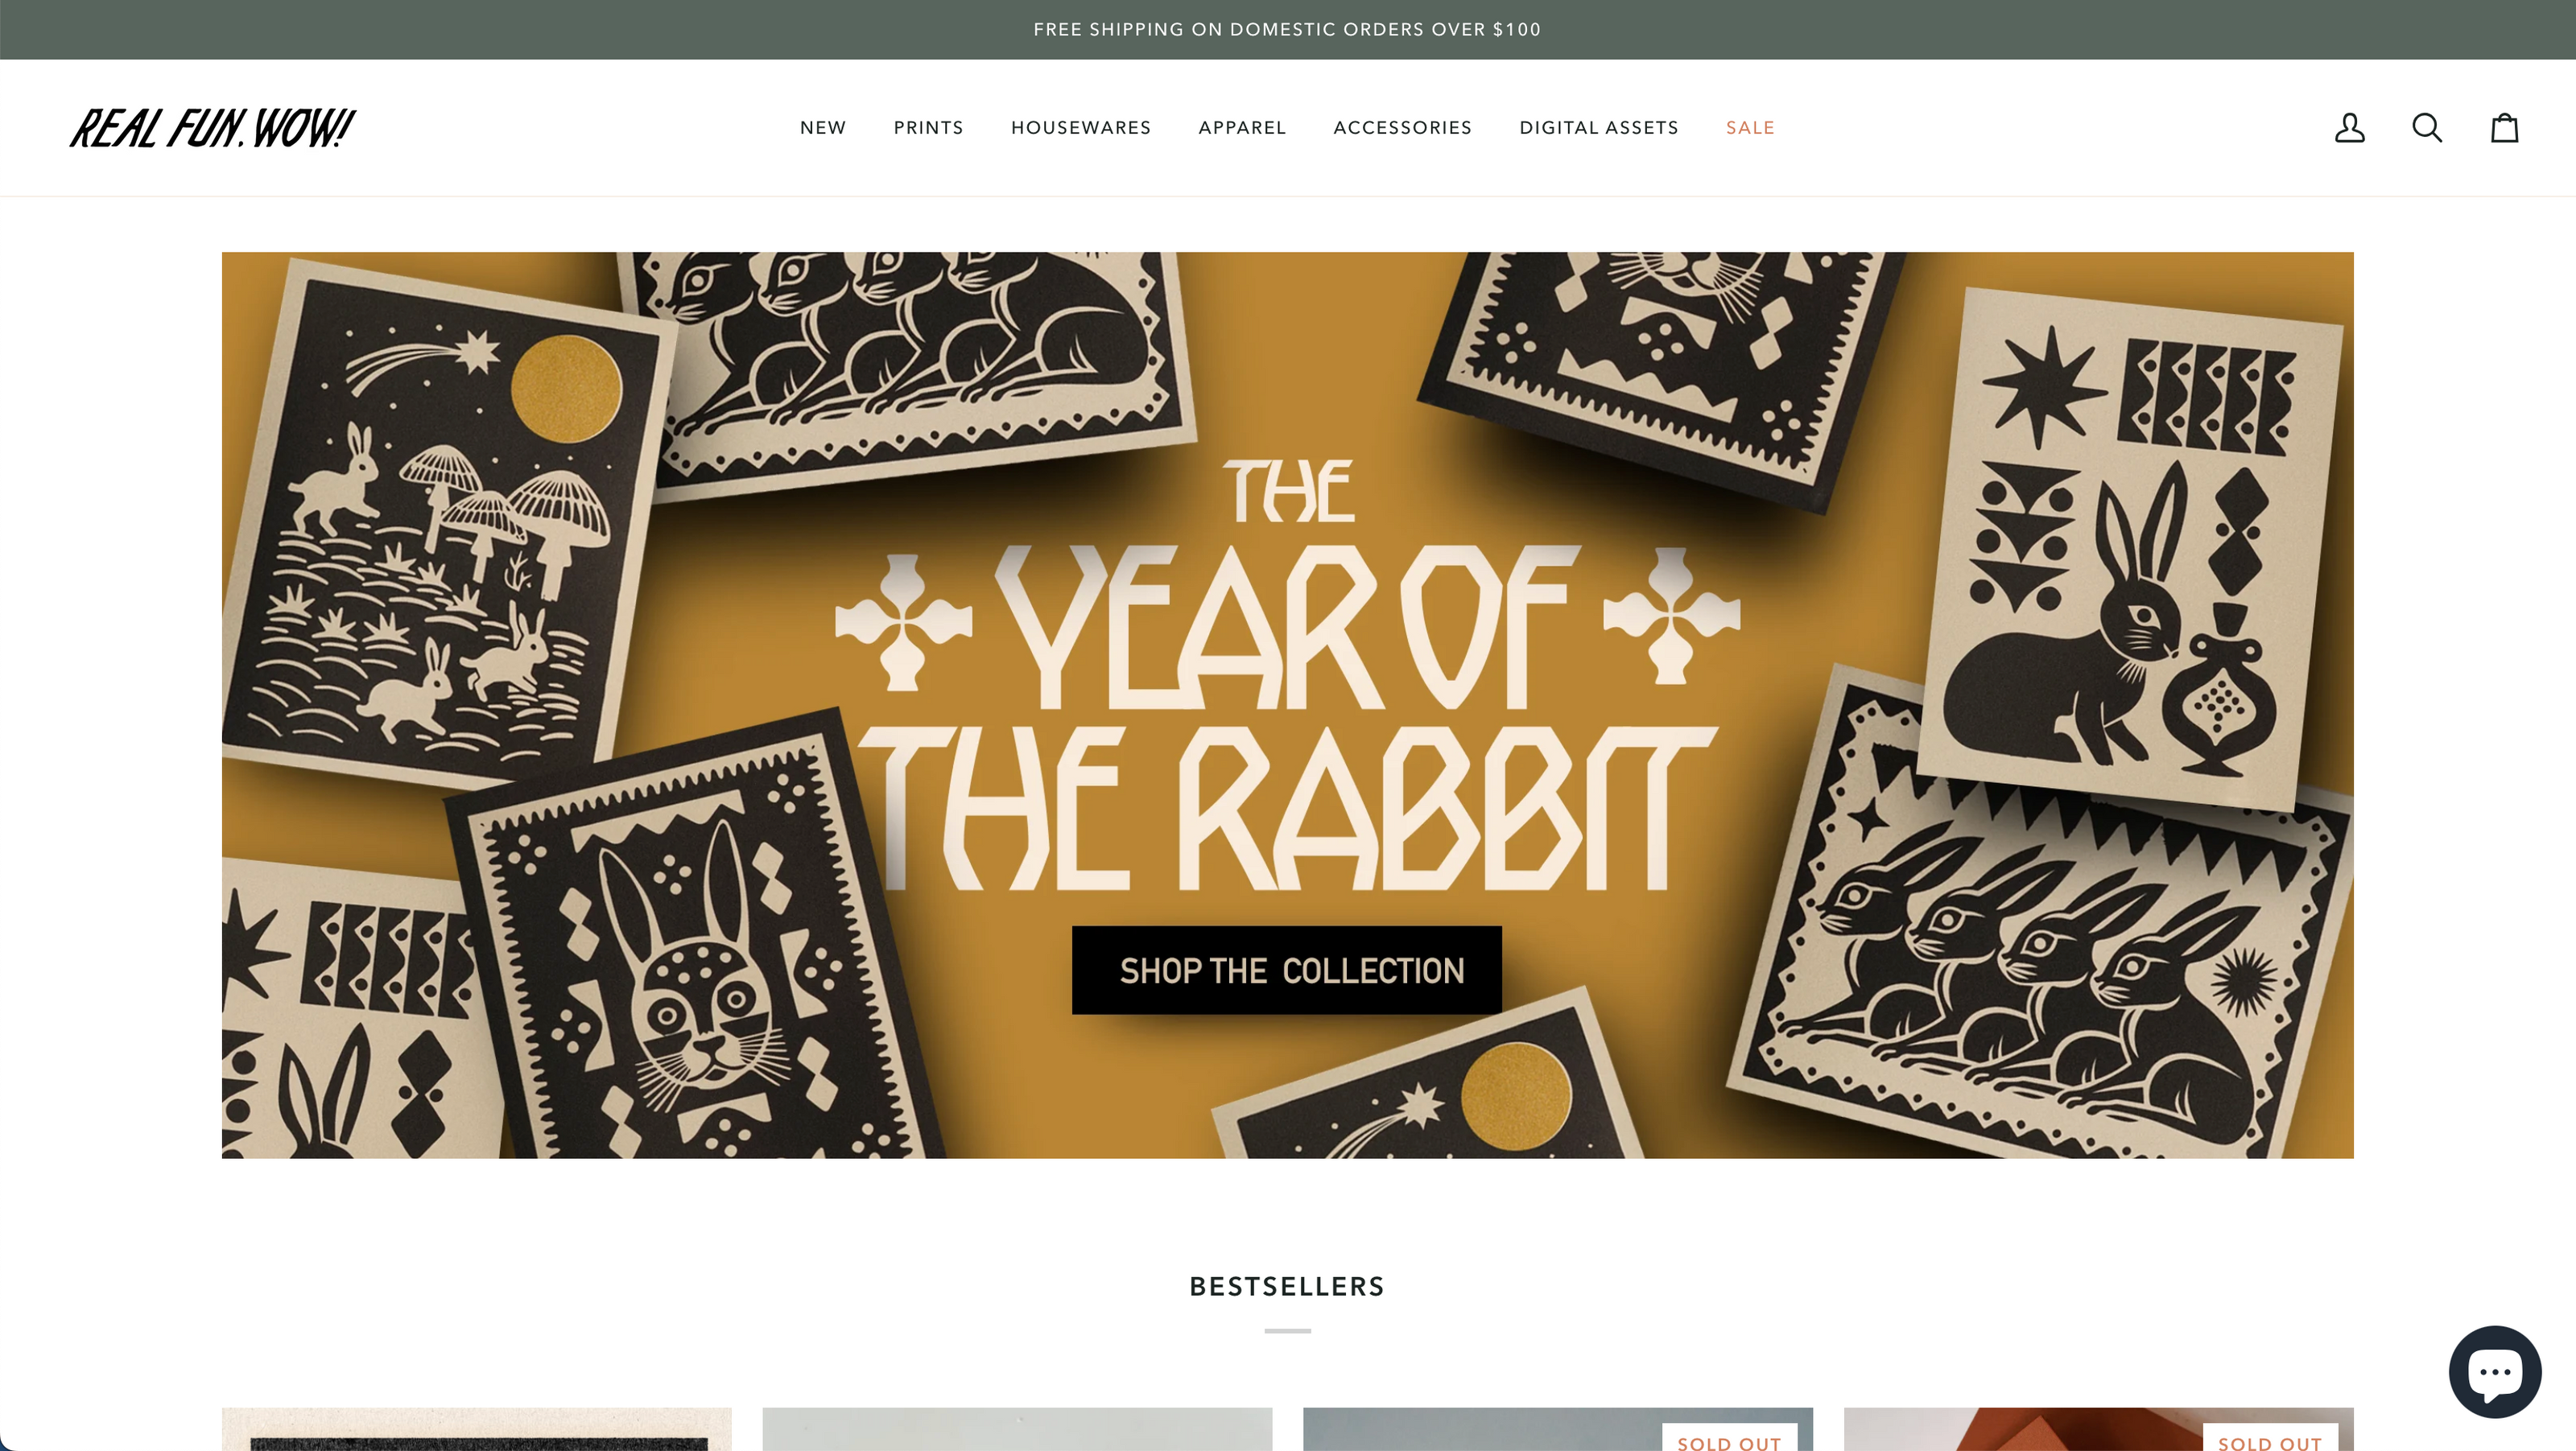The image size is (2576, 1451).
Task: Open the Housewares menu
Action: (1081, 128)
